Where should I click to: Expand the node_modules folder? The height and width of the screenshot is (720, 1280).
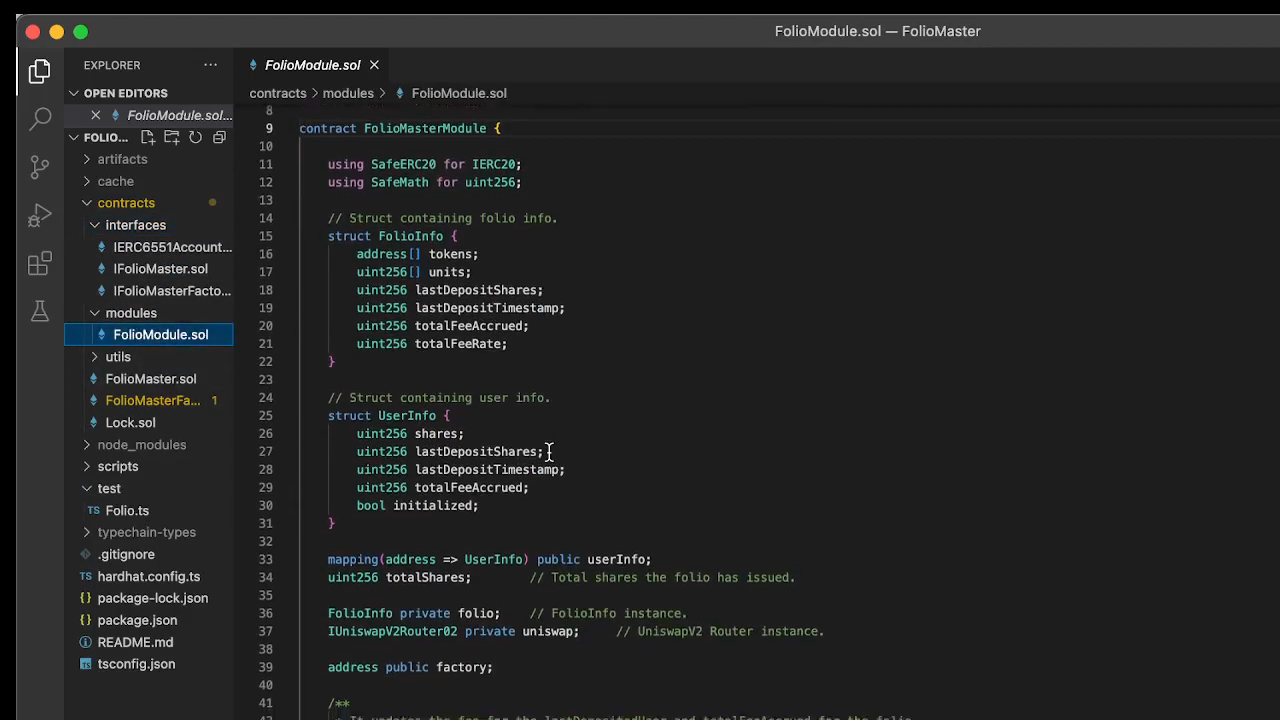pyautogui.click(x=142, y=445)
